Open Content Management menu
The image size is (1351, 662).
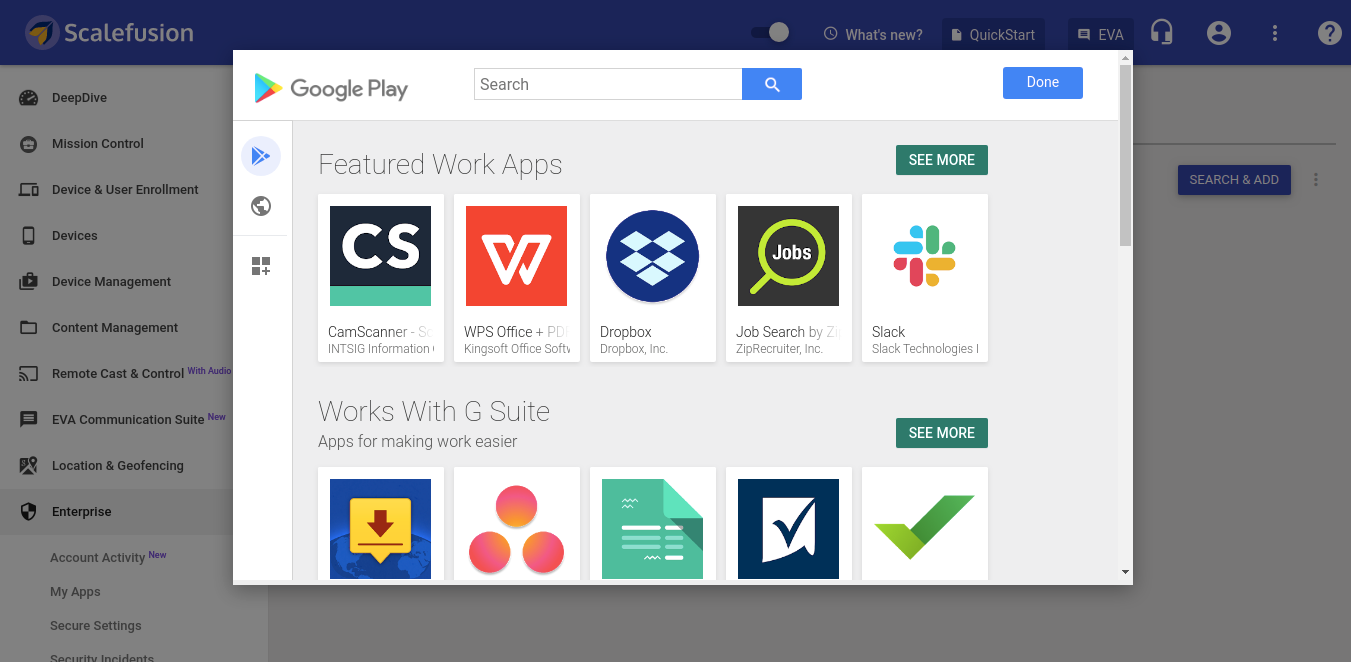115,328
